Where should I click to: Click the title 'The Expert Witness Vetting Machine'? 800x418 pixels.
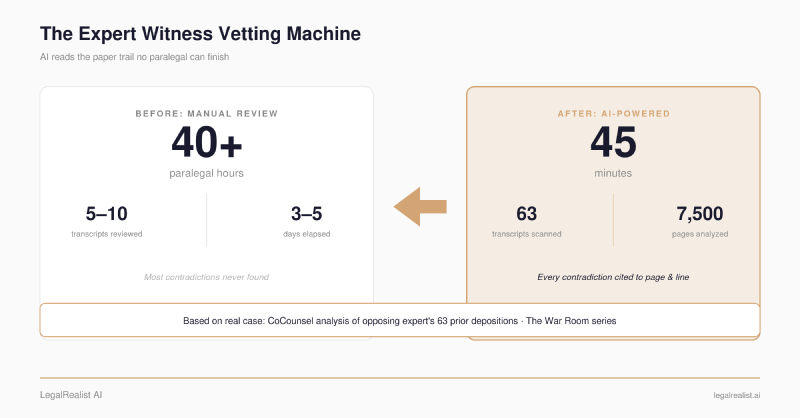pos(201,34)
